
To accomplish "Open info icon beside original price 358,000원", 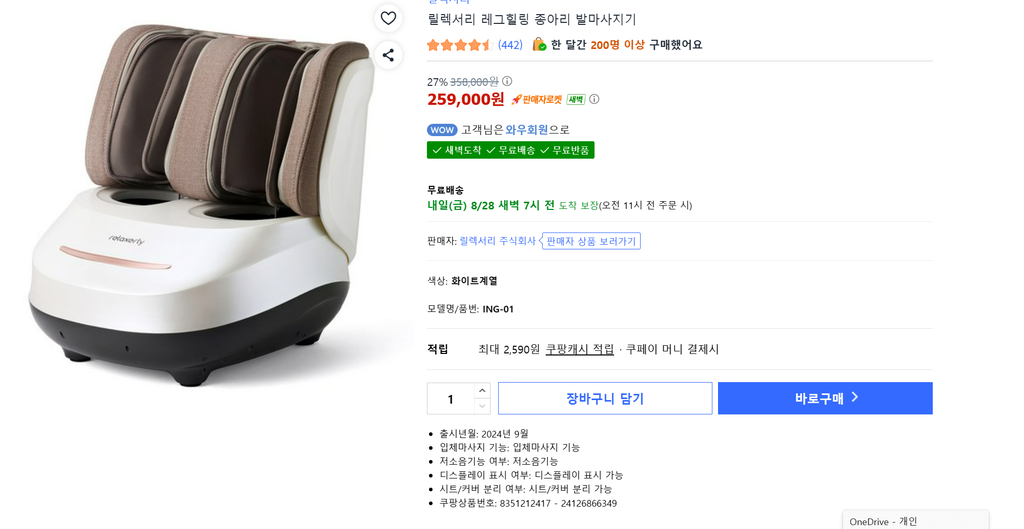I will [507, 82].
